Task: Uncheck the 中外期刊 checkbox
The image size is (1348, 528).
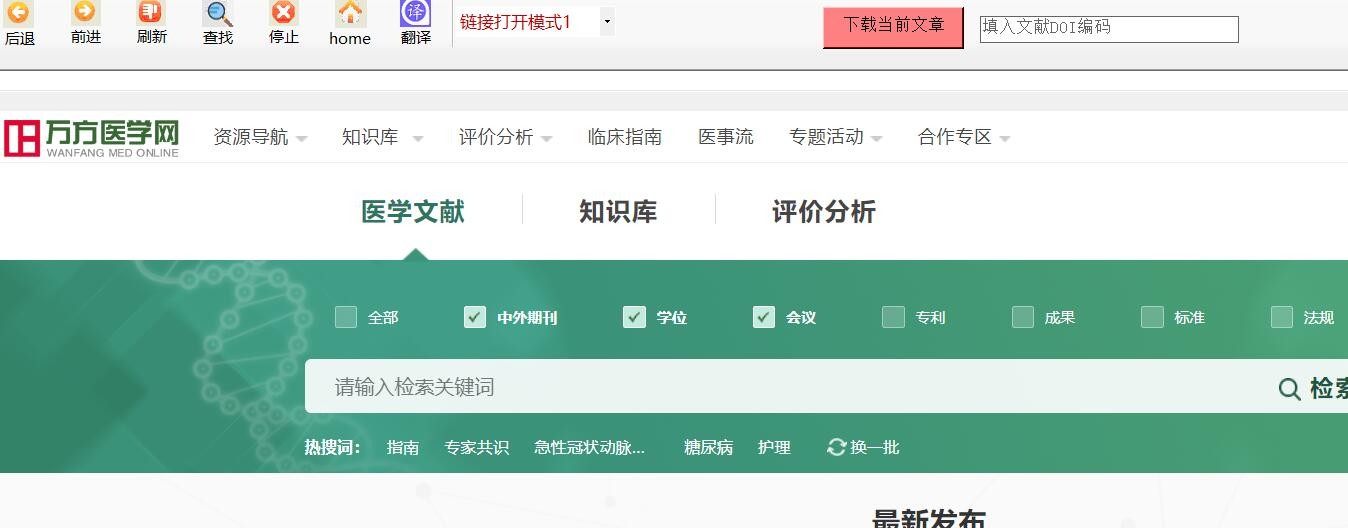Action: pos(475,317)
